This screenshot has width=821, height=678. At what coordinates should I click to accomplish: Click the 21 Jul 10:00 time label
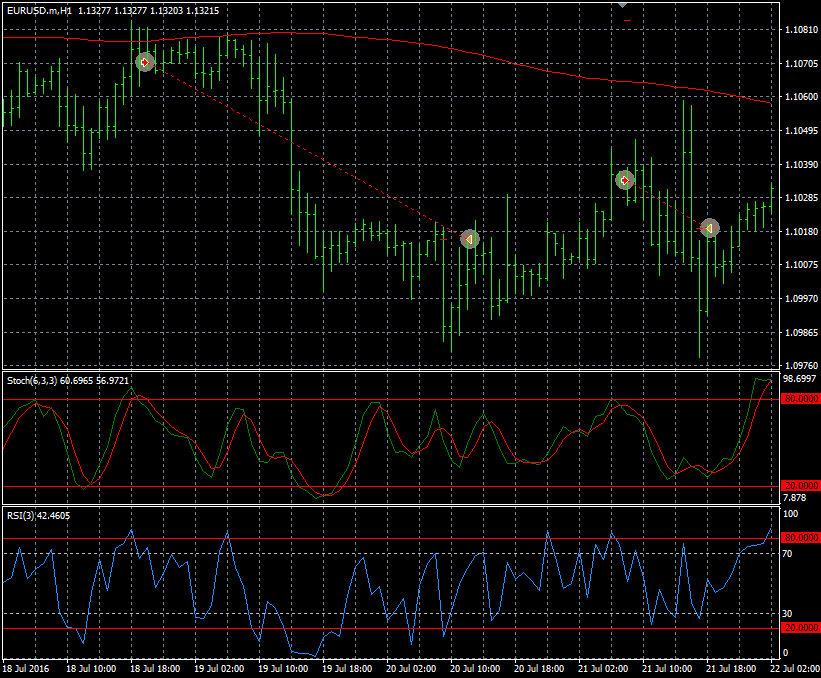point(667,669)
